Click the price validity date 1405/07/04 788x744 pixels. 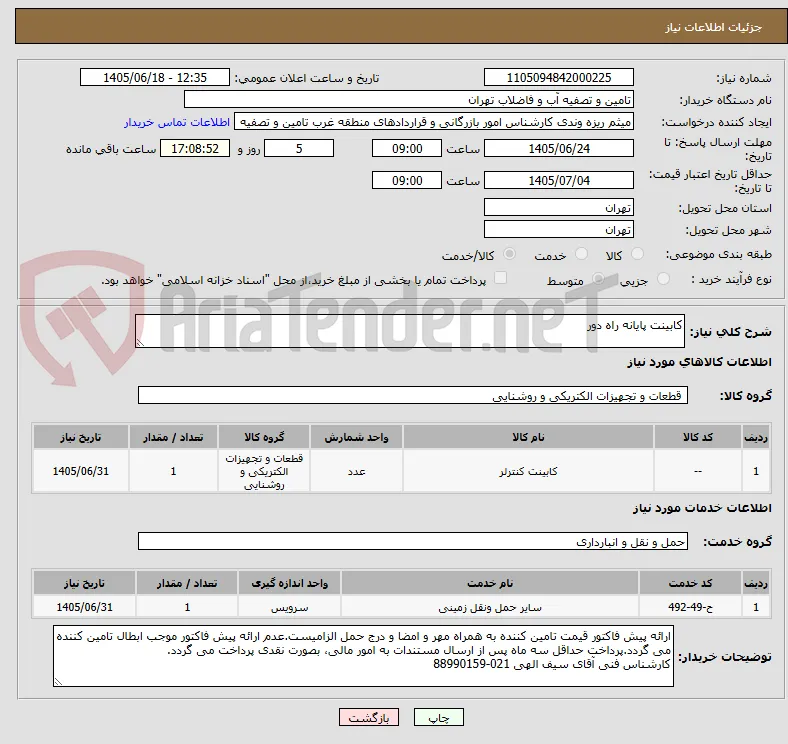click(x=558, y=180)
